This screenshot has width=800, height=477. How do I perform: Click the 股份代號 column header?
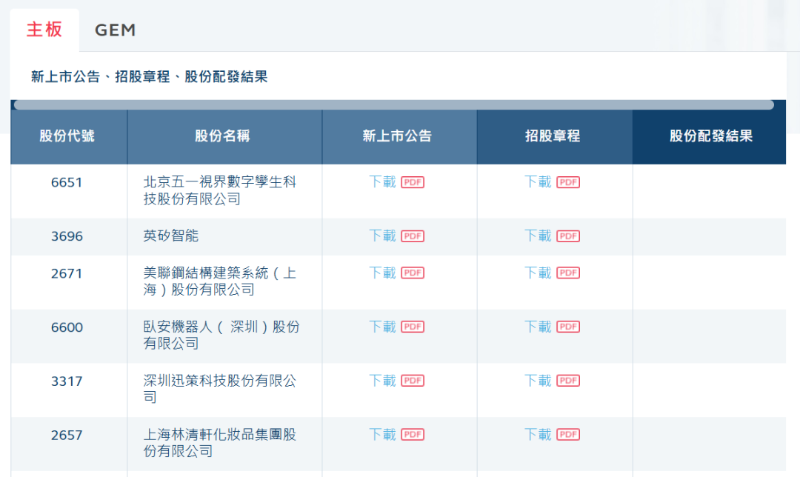click(x=67, y=136)
